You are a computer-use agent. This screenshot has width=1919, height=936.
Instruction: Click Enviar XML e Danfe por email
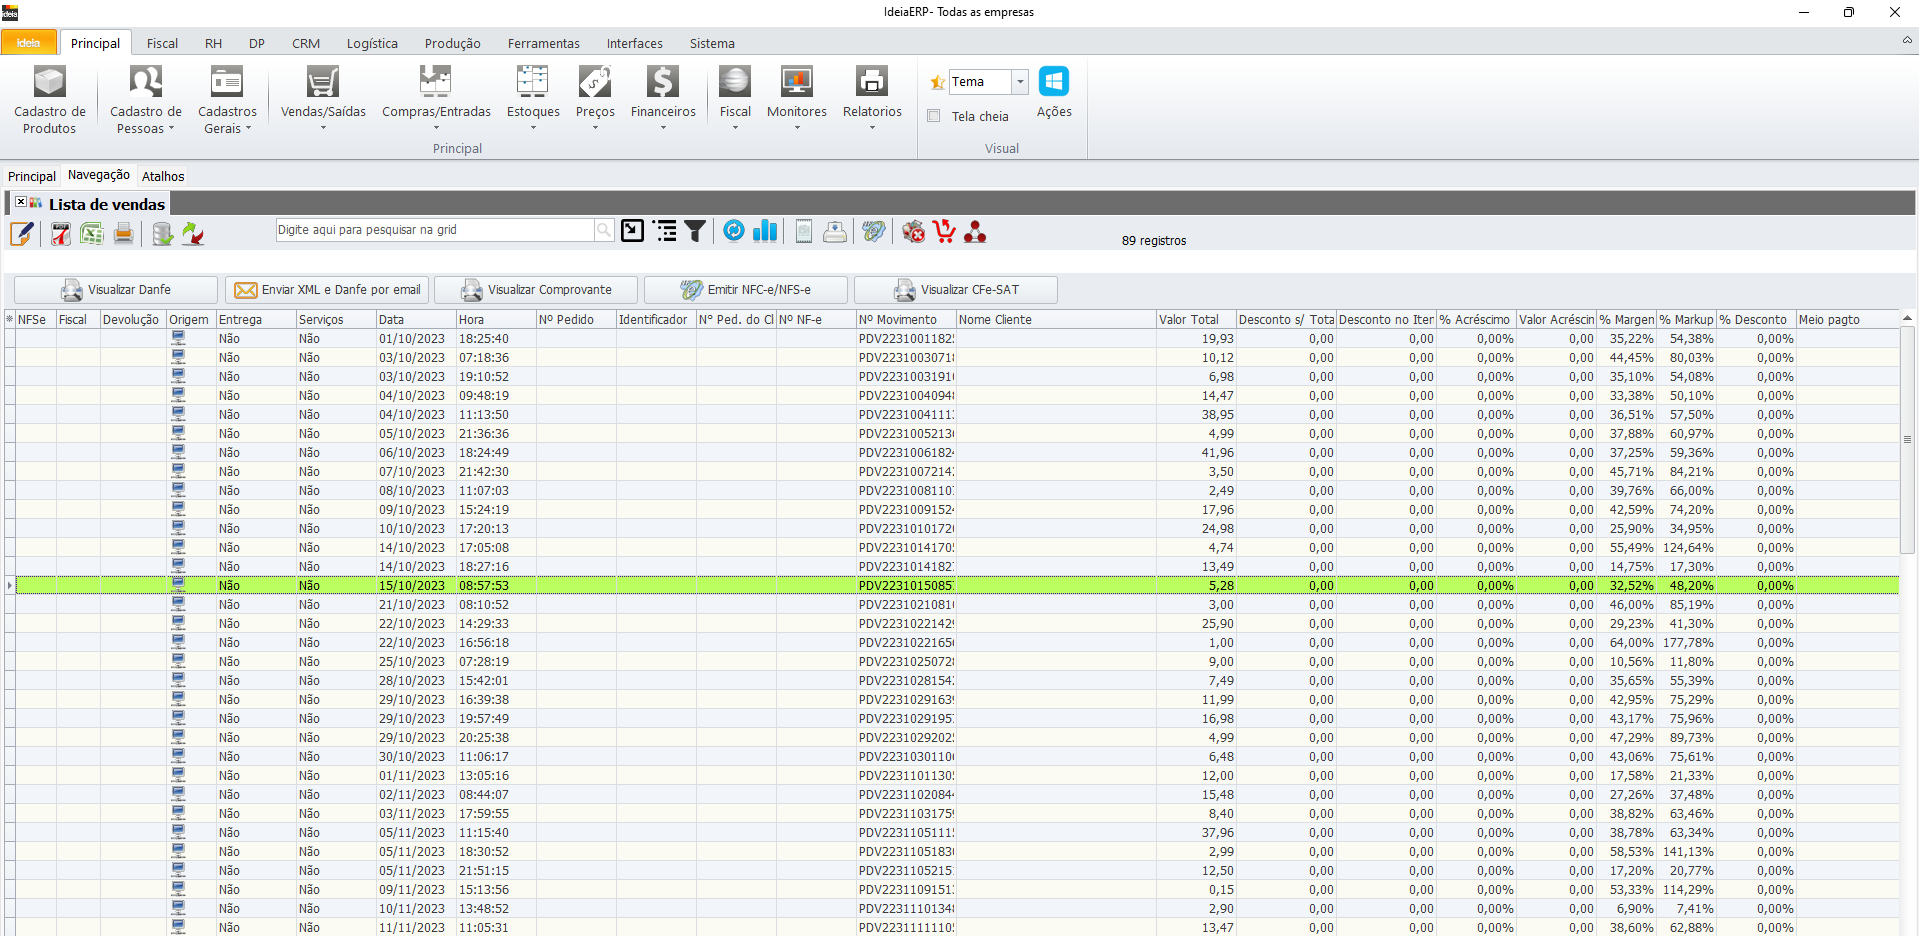(327, 290)
